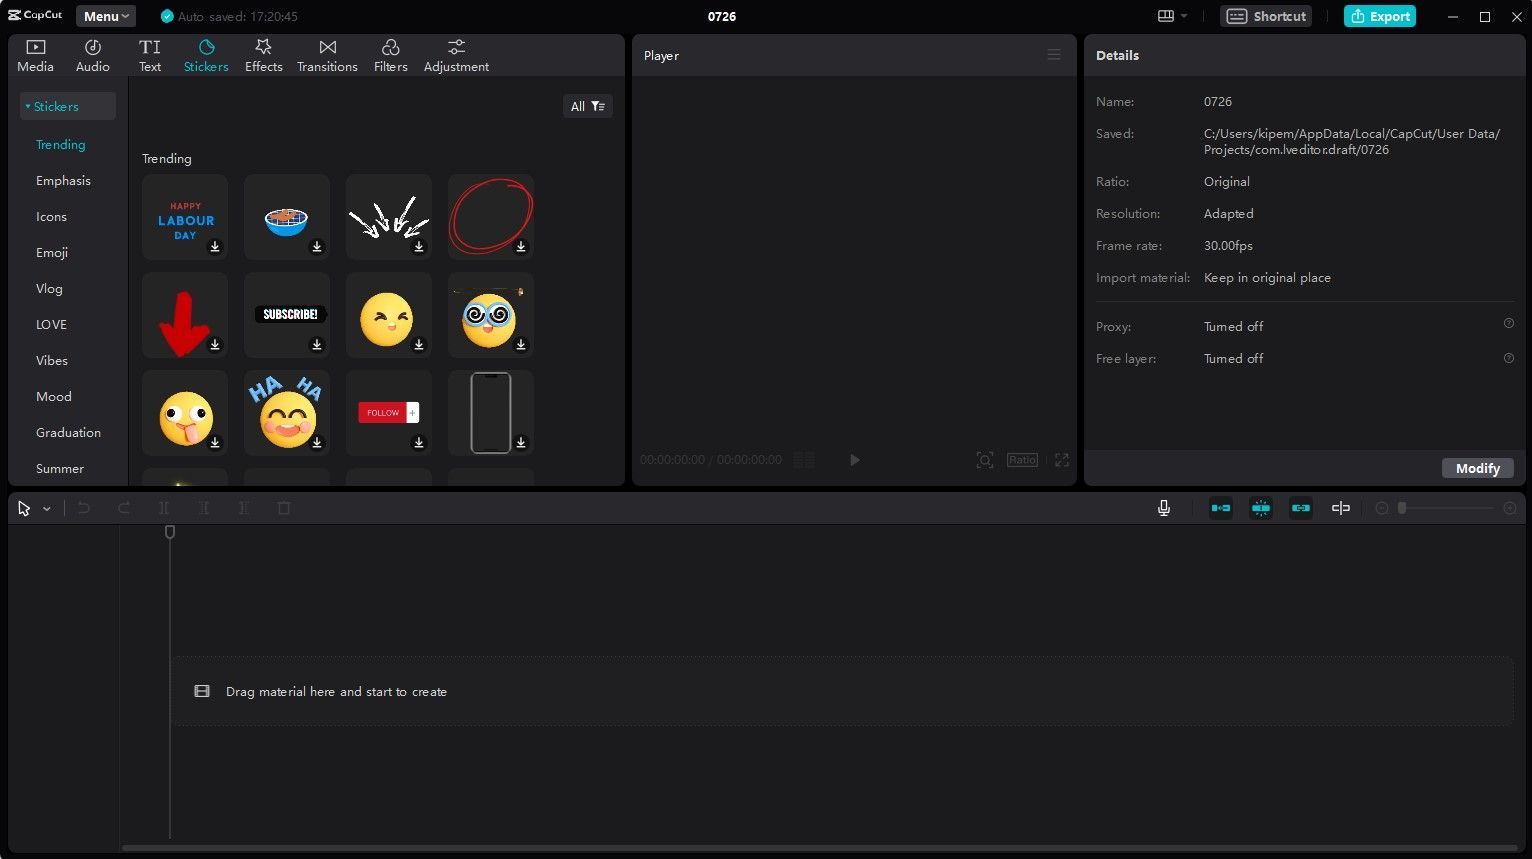The image size is (1532, 859).
Task: Enter fullscreen preview in the Player
Action: [1061, 460]
